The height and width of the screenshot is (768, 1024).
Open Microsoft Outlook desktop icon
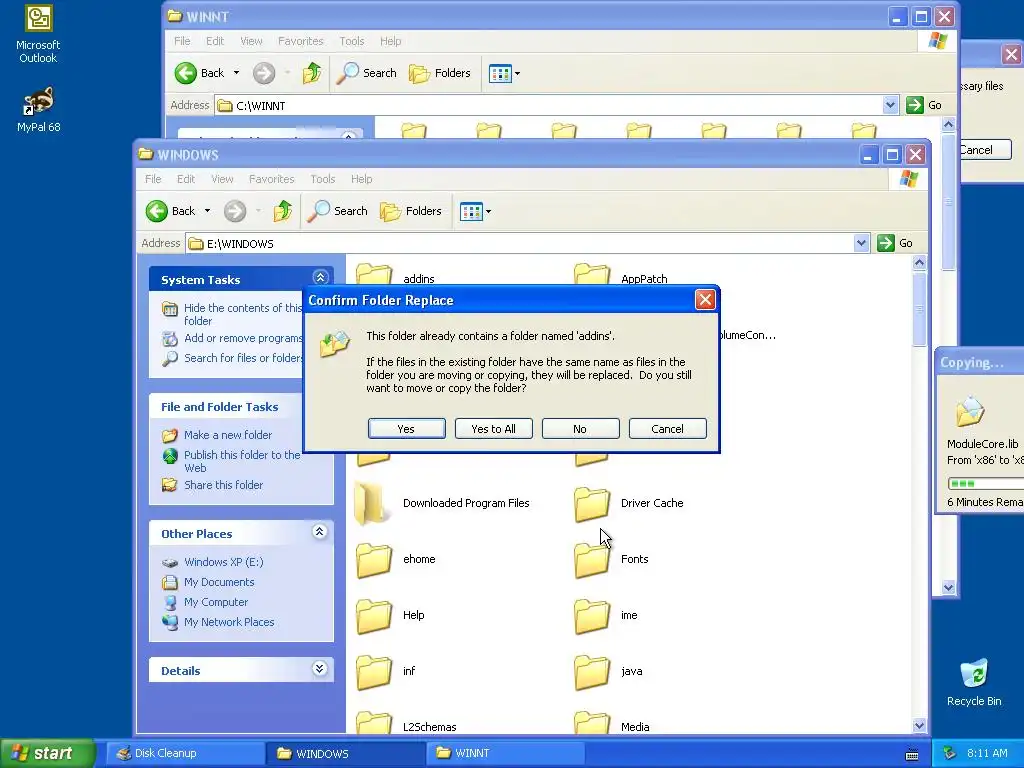pyautogui.click(x=38, y=34)
